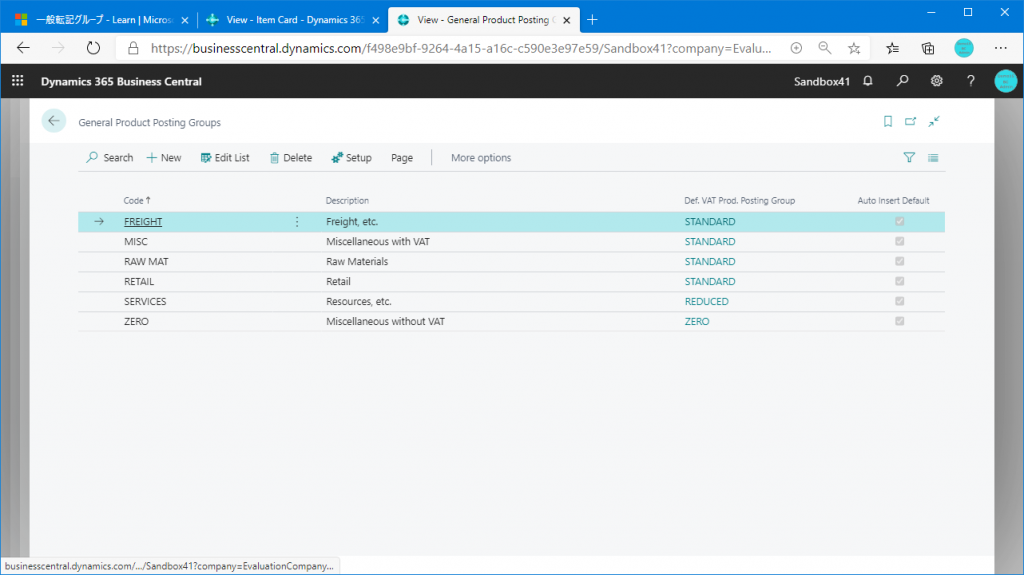
Task: Open page in new window icon
Action: click(x=910, y=122)
